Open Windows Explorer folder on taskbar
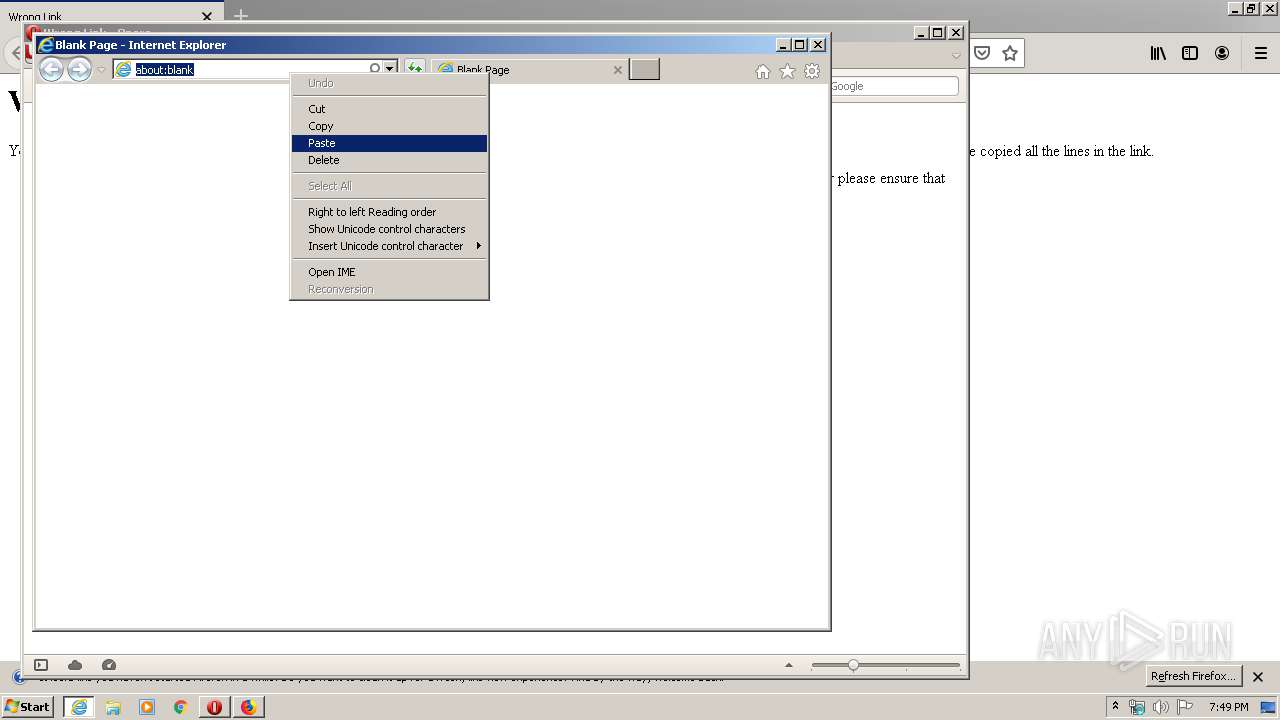Screen dimensions: 1280x720 113,707
